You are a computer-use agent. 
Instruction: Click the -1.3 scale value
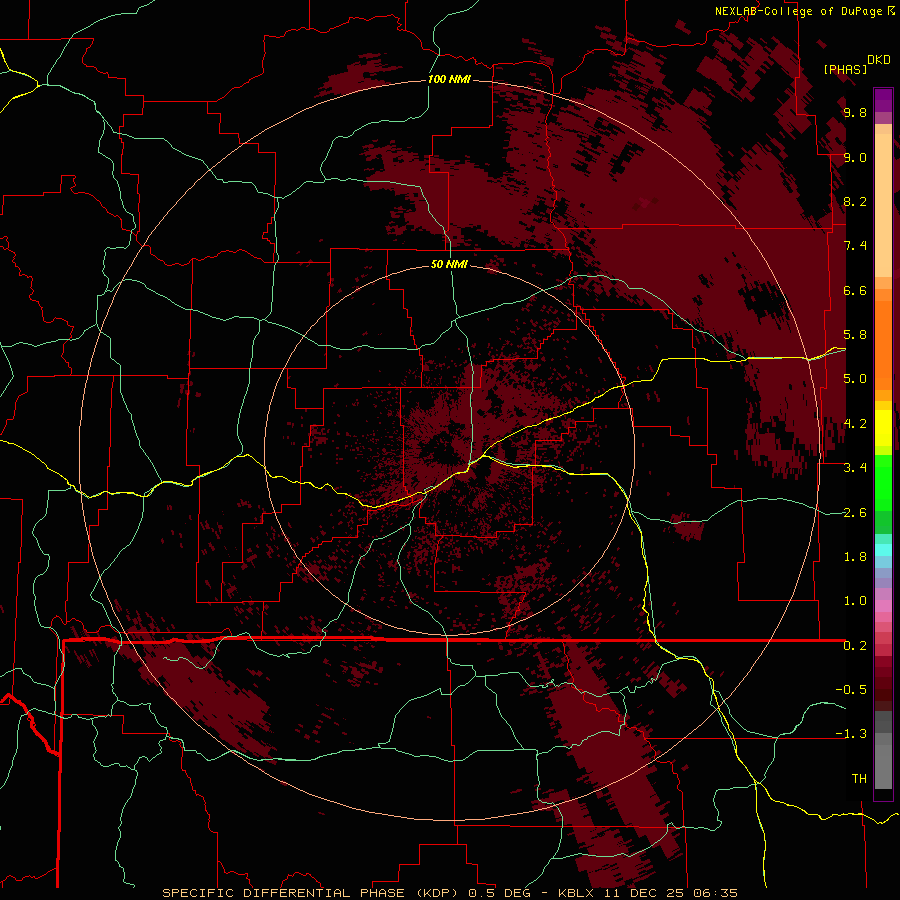[x=851, y=734]
